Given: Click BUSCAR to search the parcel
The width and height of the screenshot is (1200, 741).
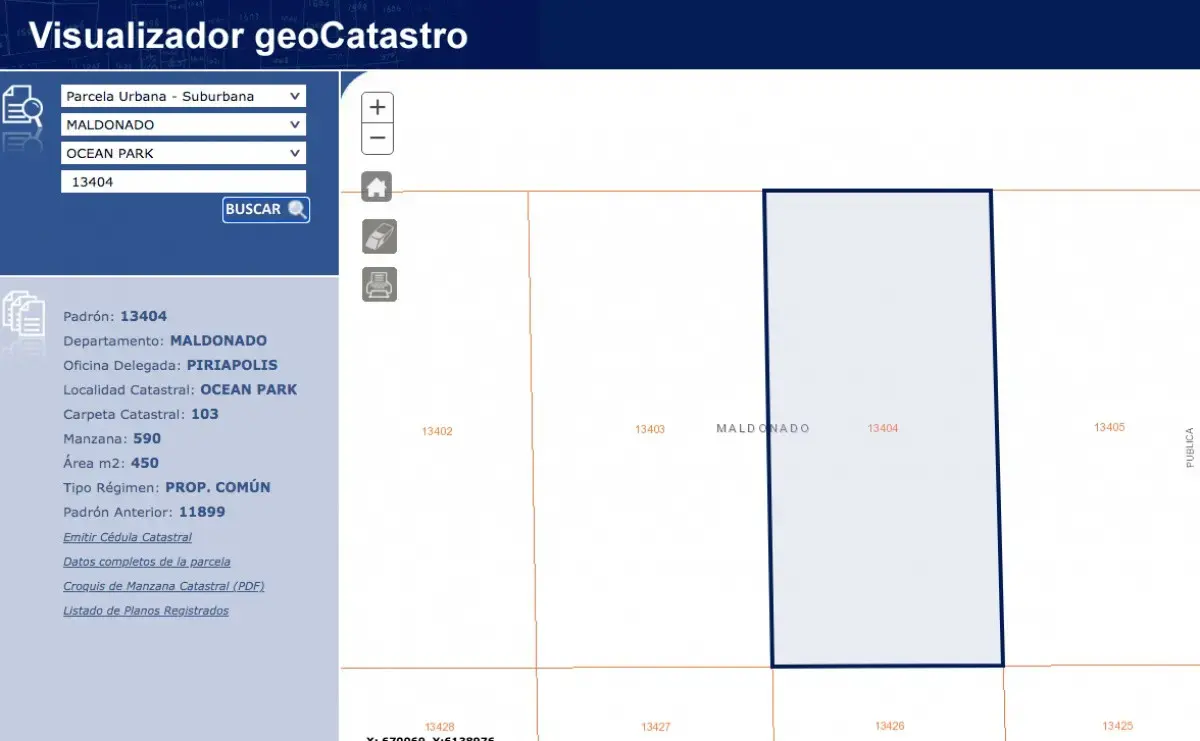Looking at the screenshot, I should [x=266, y=209].
